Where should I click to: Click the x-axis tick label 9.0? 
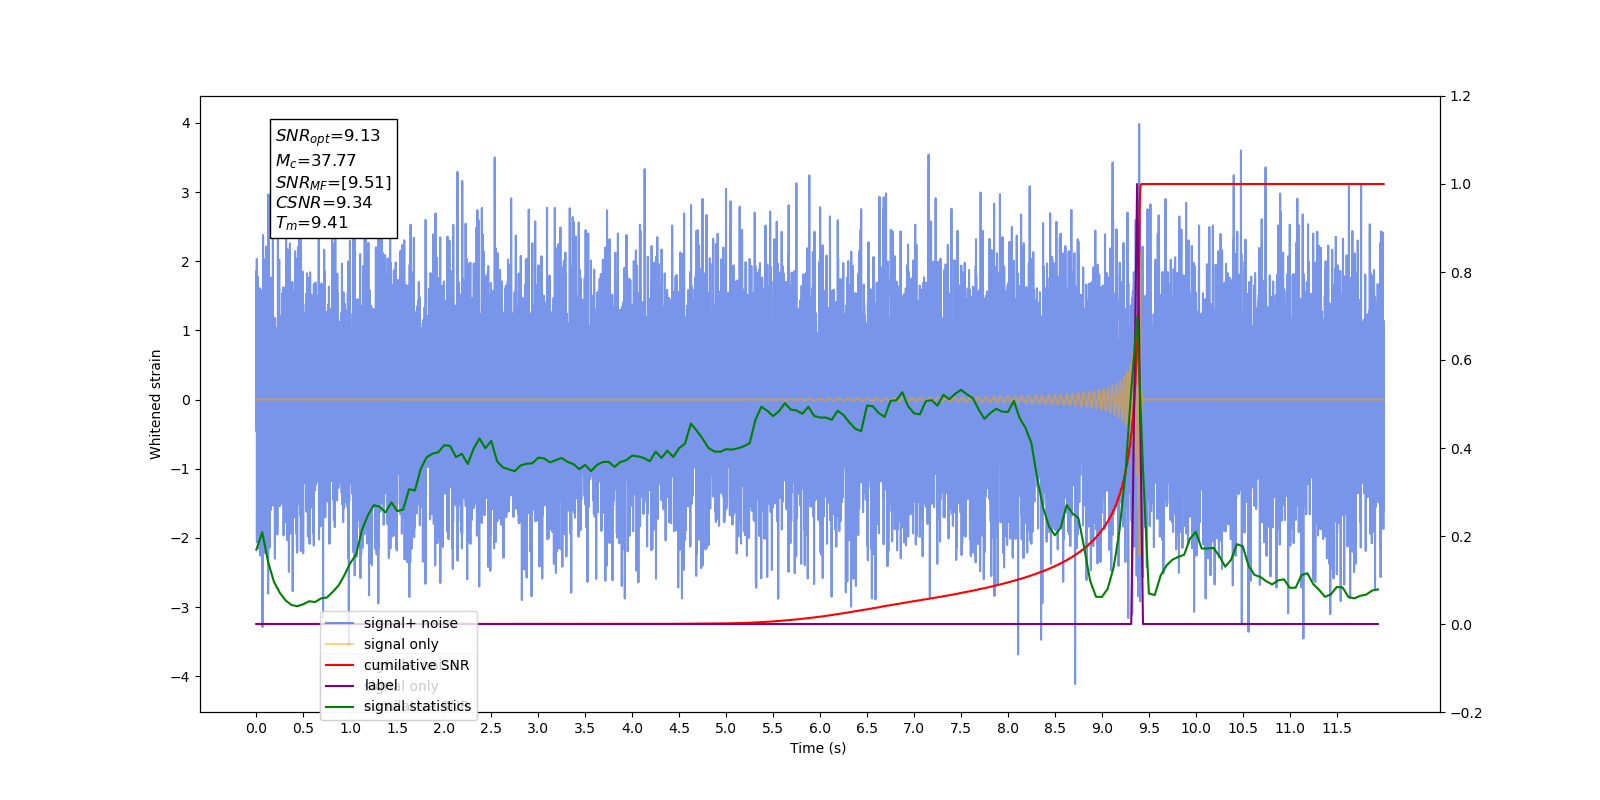[1102, 728]
